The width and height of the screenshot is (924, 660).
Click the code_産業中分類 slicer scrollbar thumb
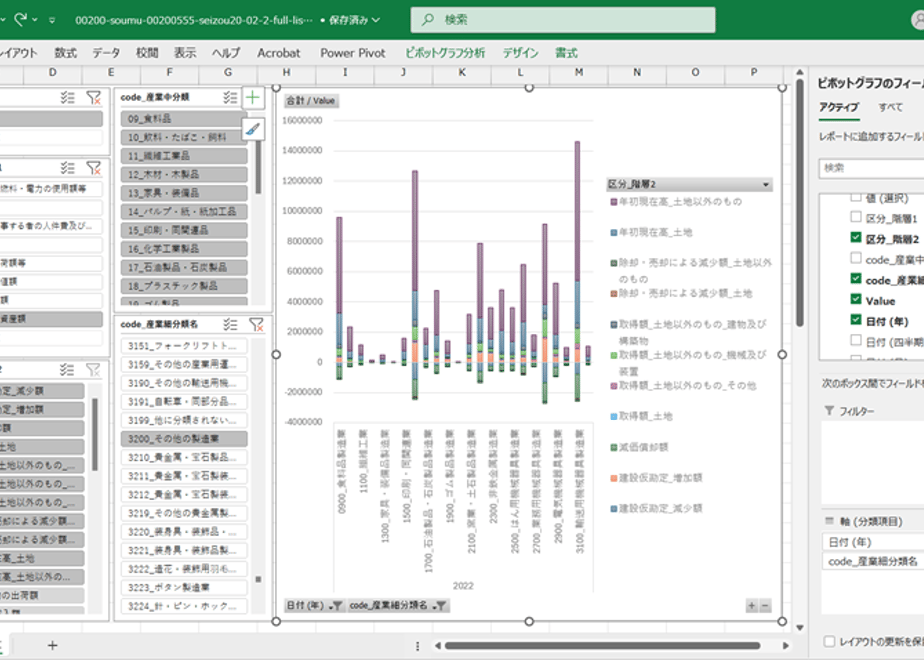click(258, 167)
